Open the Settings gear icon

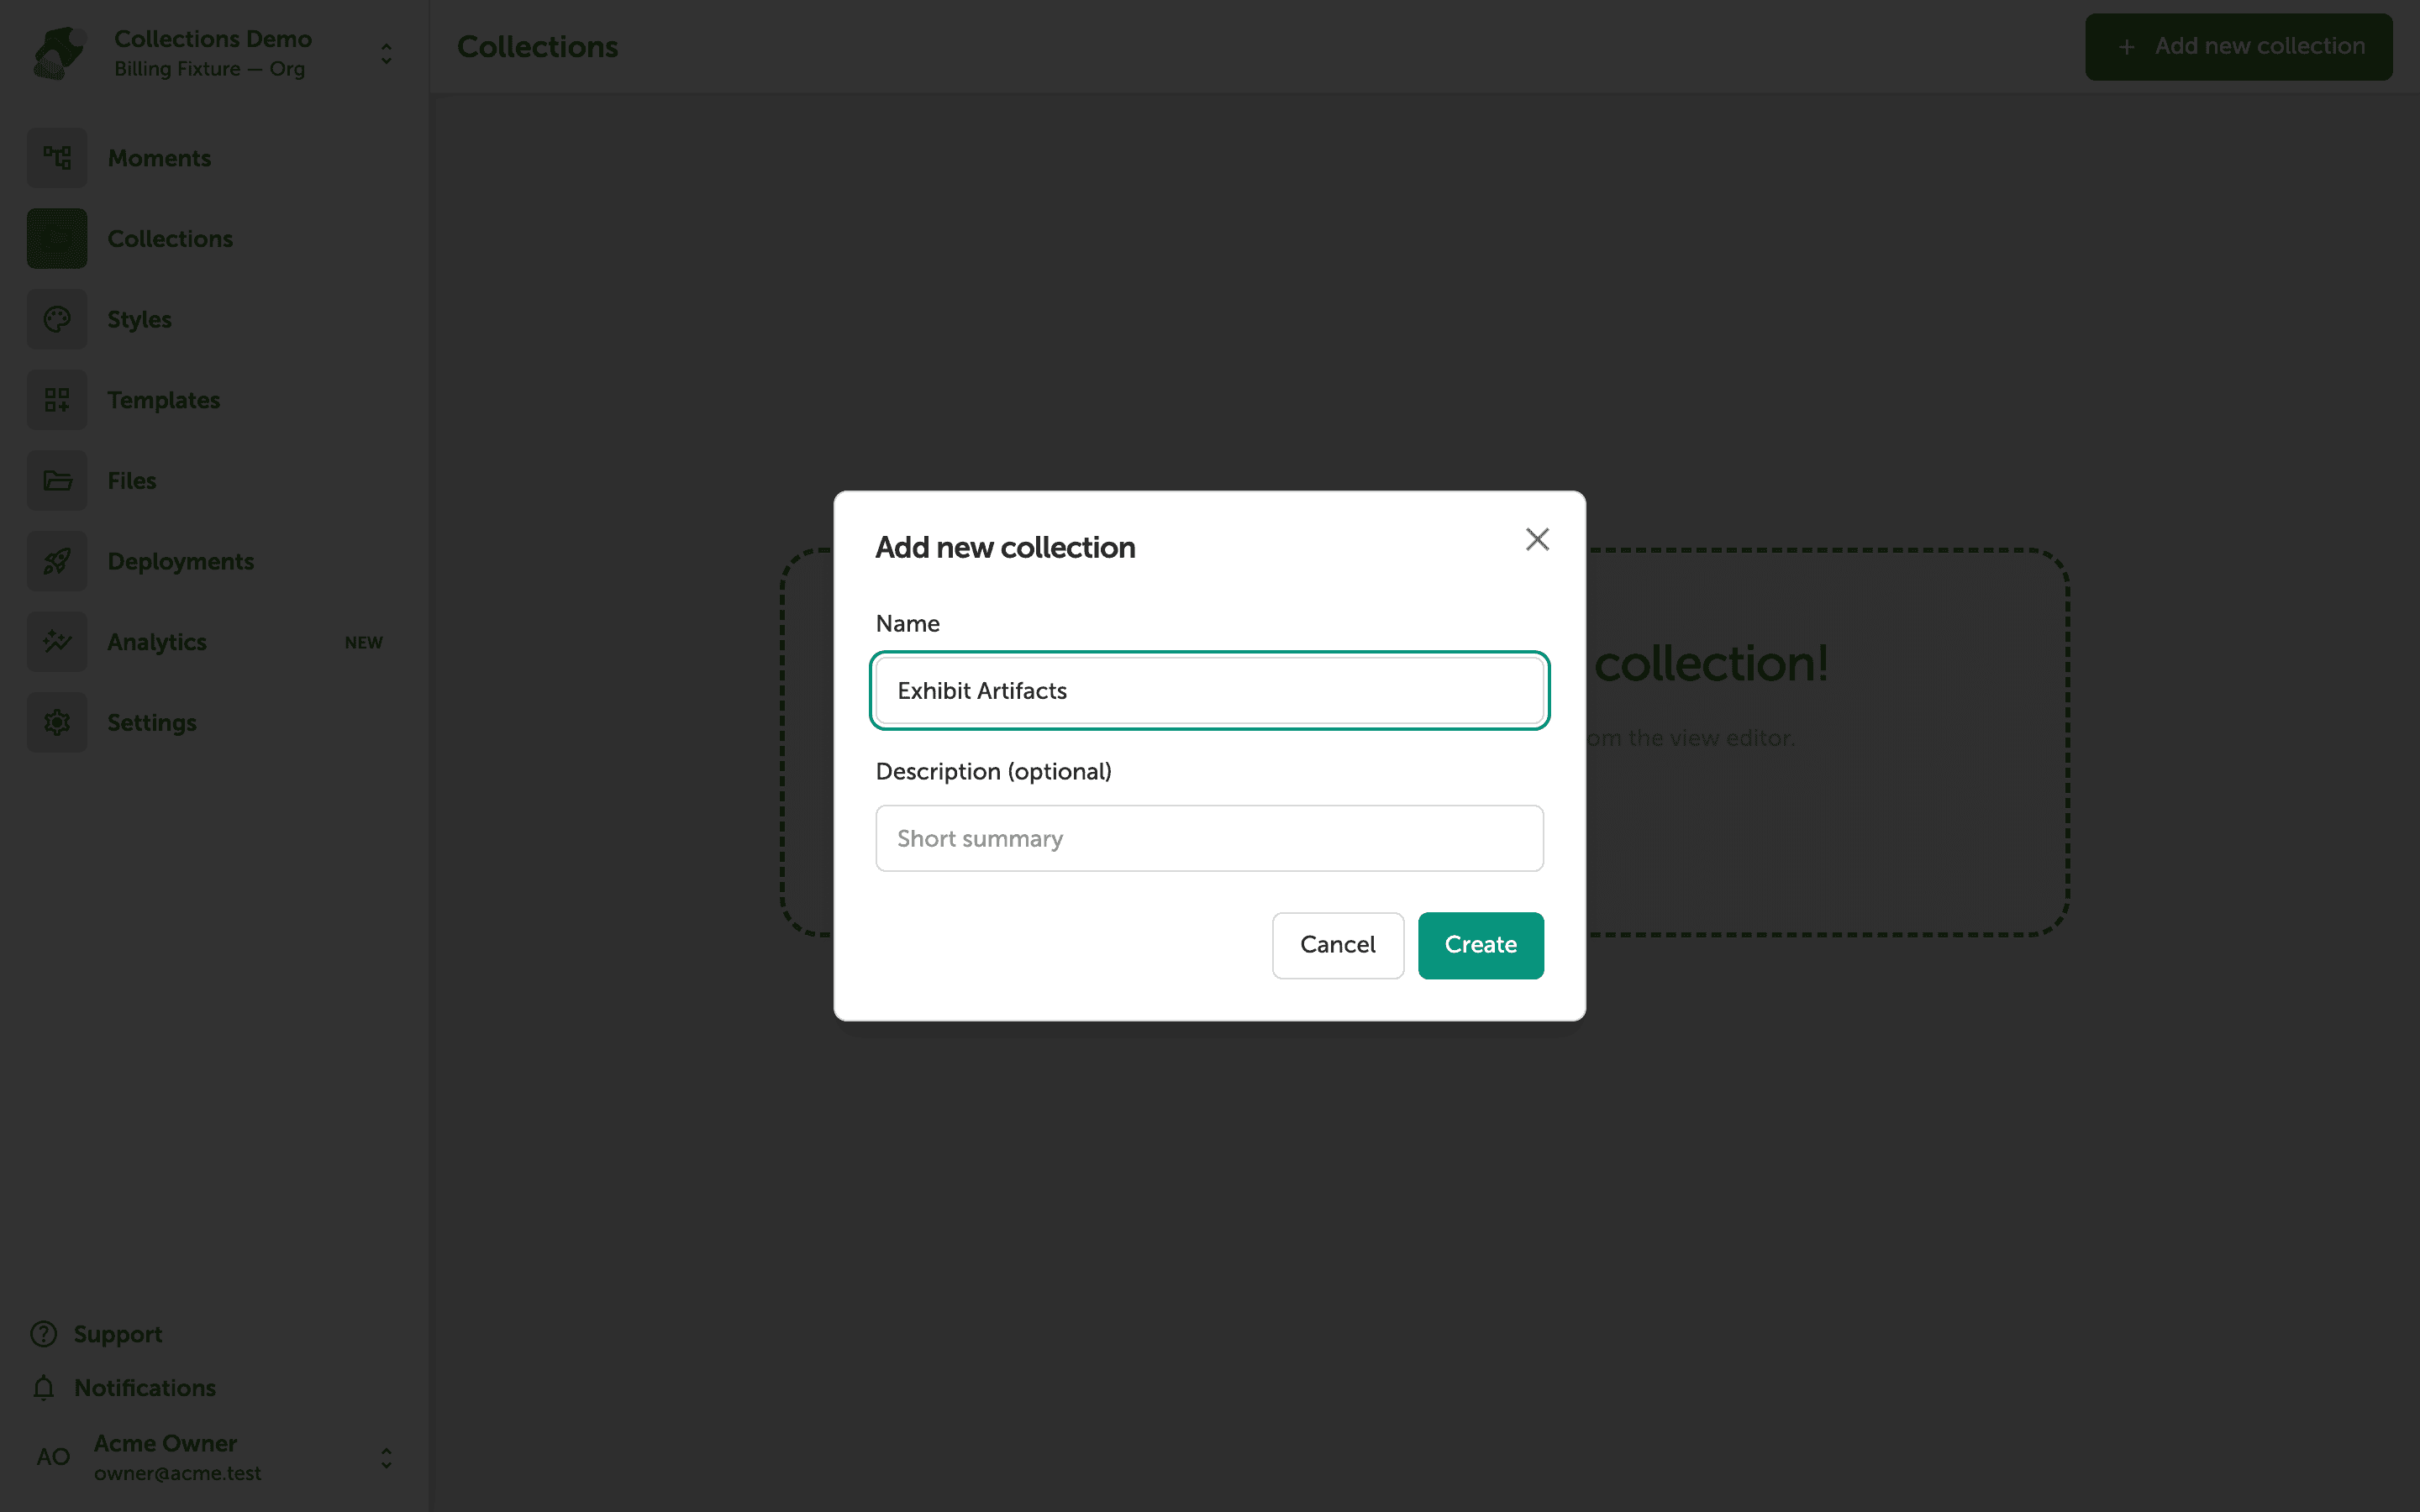(57, 722)
